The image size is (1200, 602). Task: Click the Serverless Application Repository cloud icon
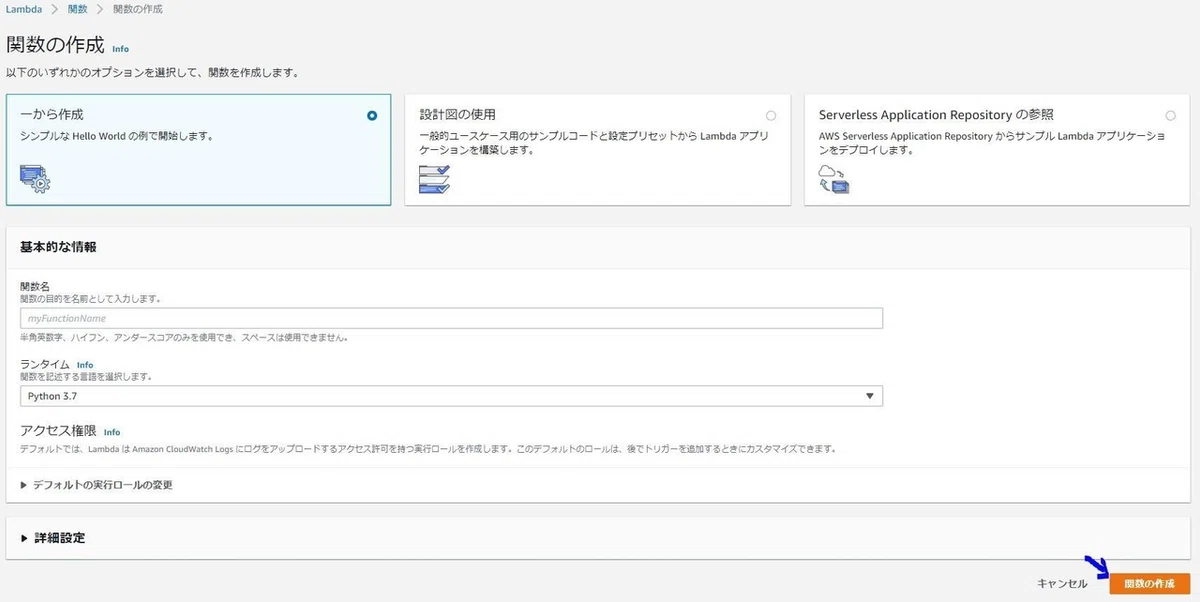pos(833,179)
